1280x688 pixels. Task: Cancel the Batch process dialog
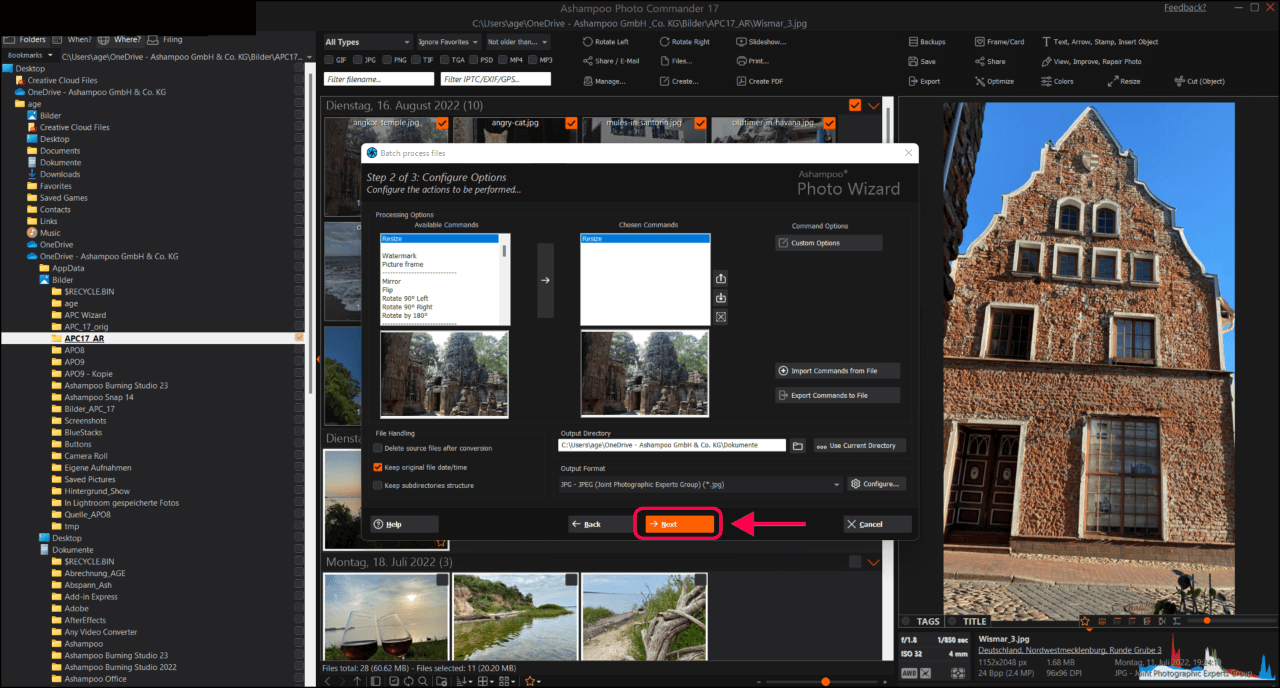tap(877, 524)
